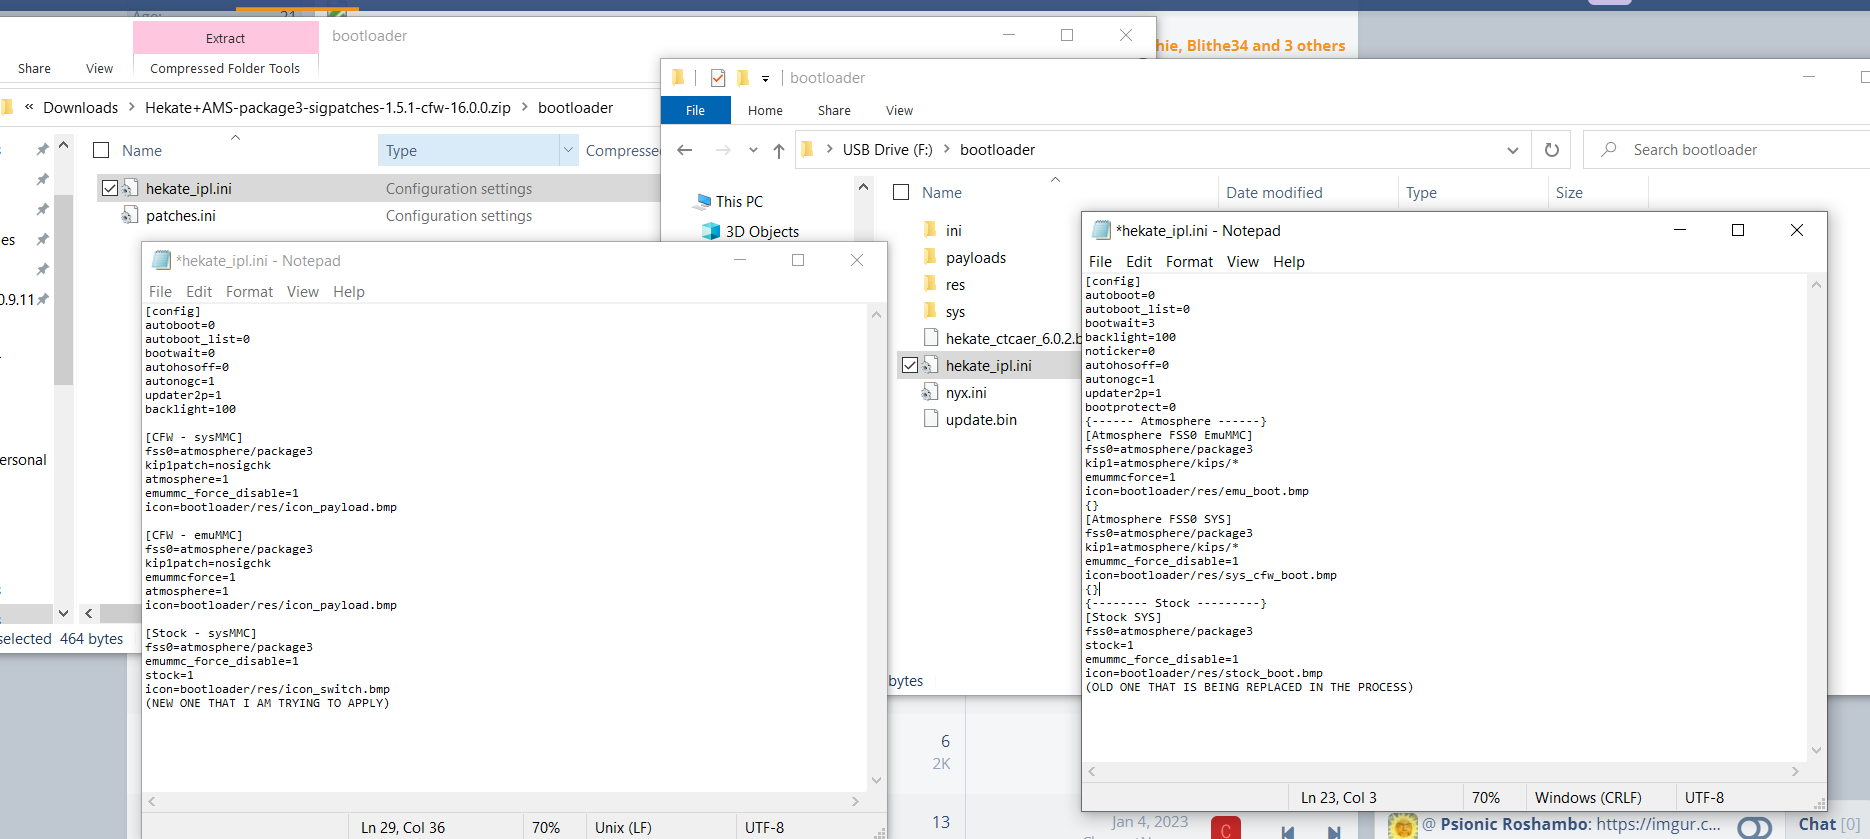
Task: Open View tab in the zip folder window
Action: pos(99,68)
